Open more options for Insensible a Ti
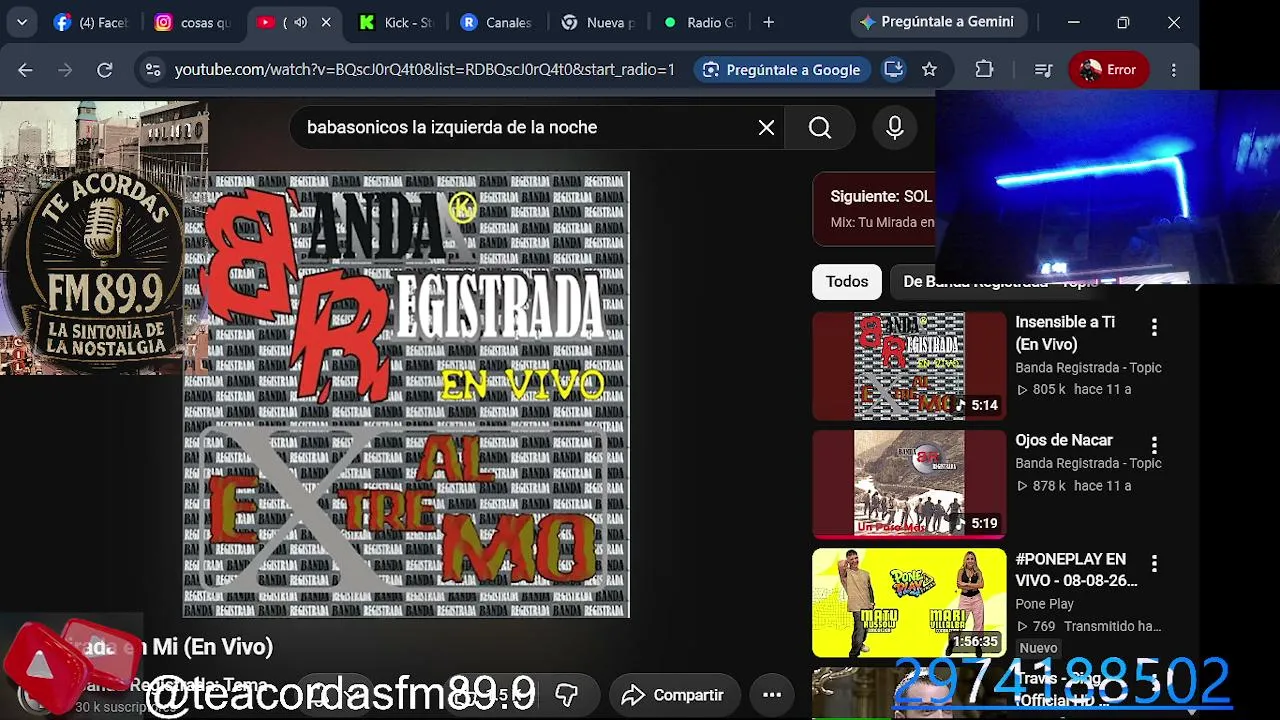This screenshot has width=1280, height=720. pyautogui.click(x=1154, y=327)
